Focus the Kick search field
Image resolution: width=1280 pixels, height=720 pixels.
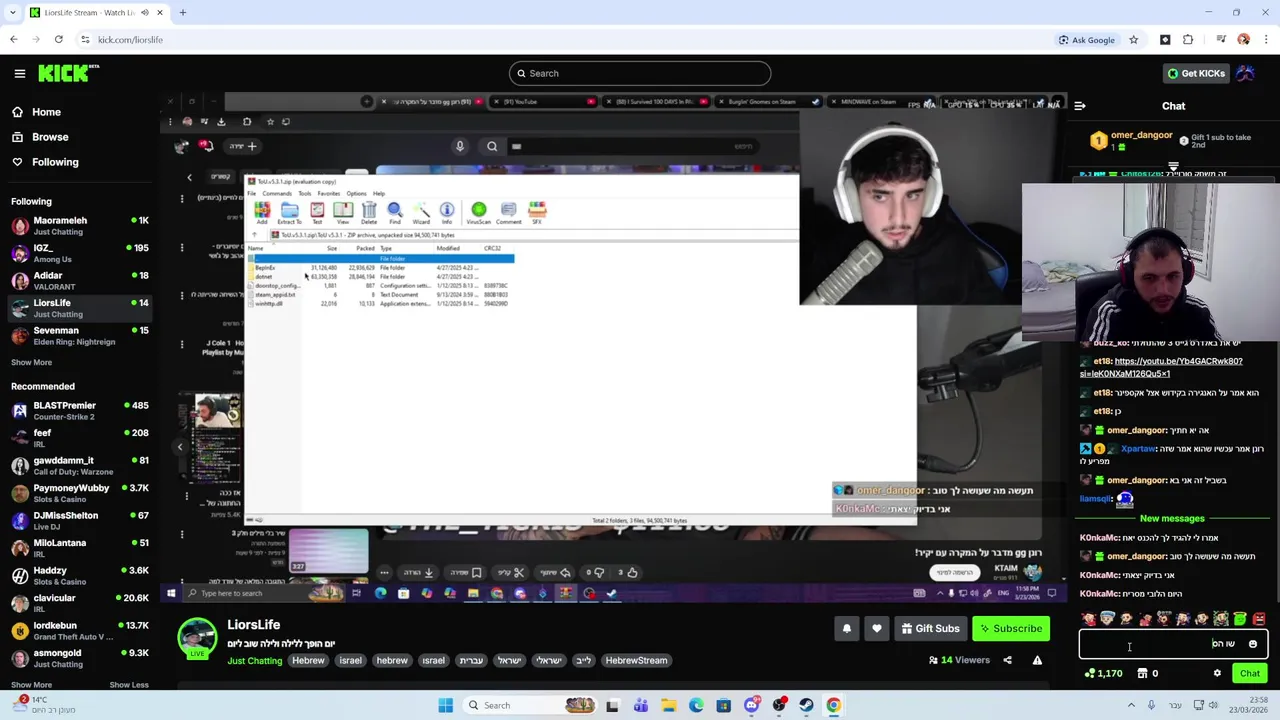(640, 73)
